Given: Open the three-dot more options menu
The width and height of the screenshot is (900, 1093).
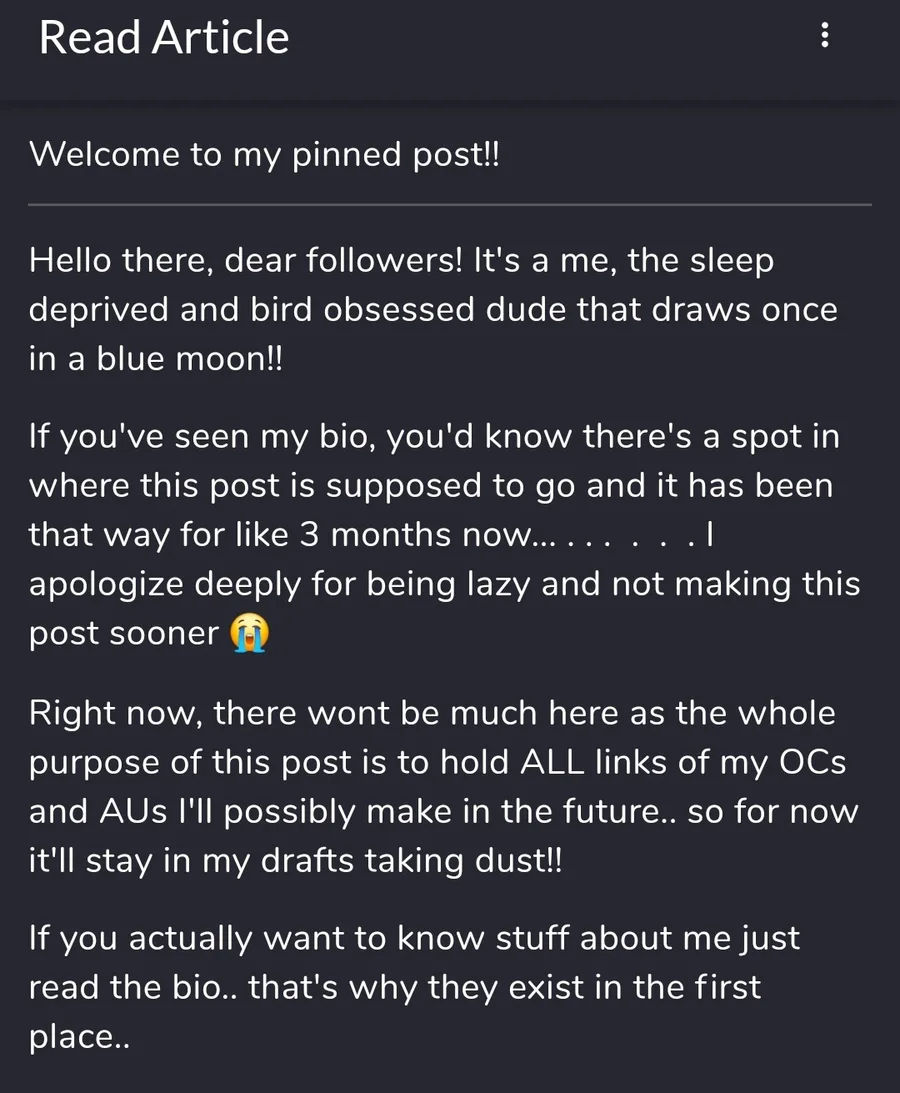Looking at the screenshot, I should coord(824,37).
